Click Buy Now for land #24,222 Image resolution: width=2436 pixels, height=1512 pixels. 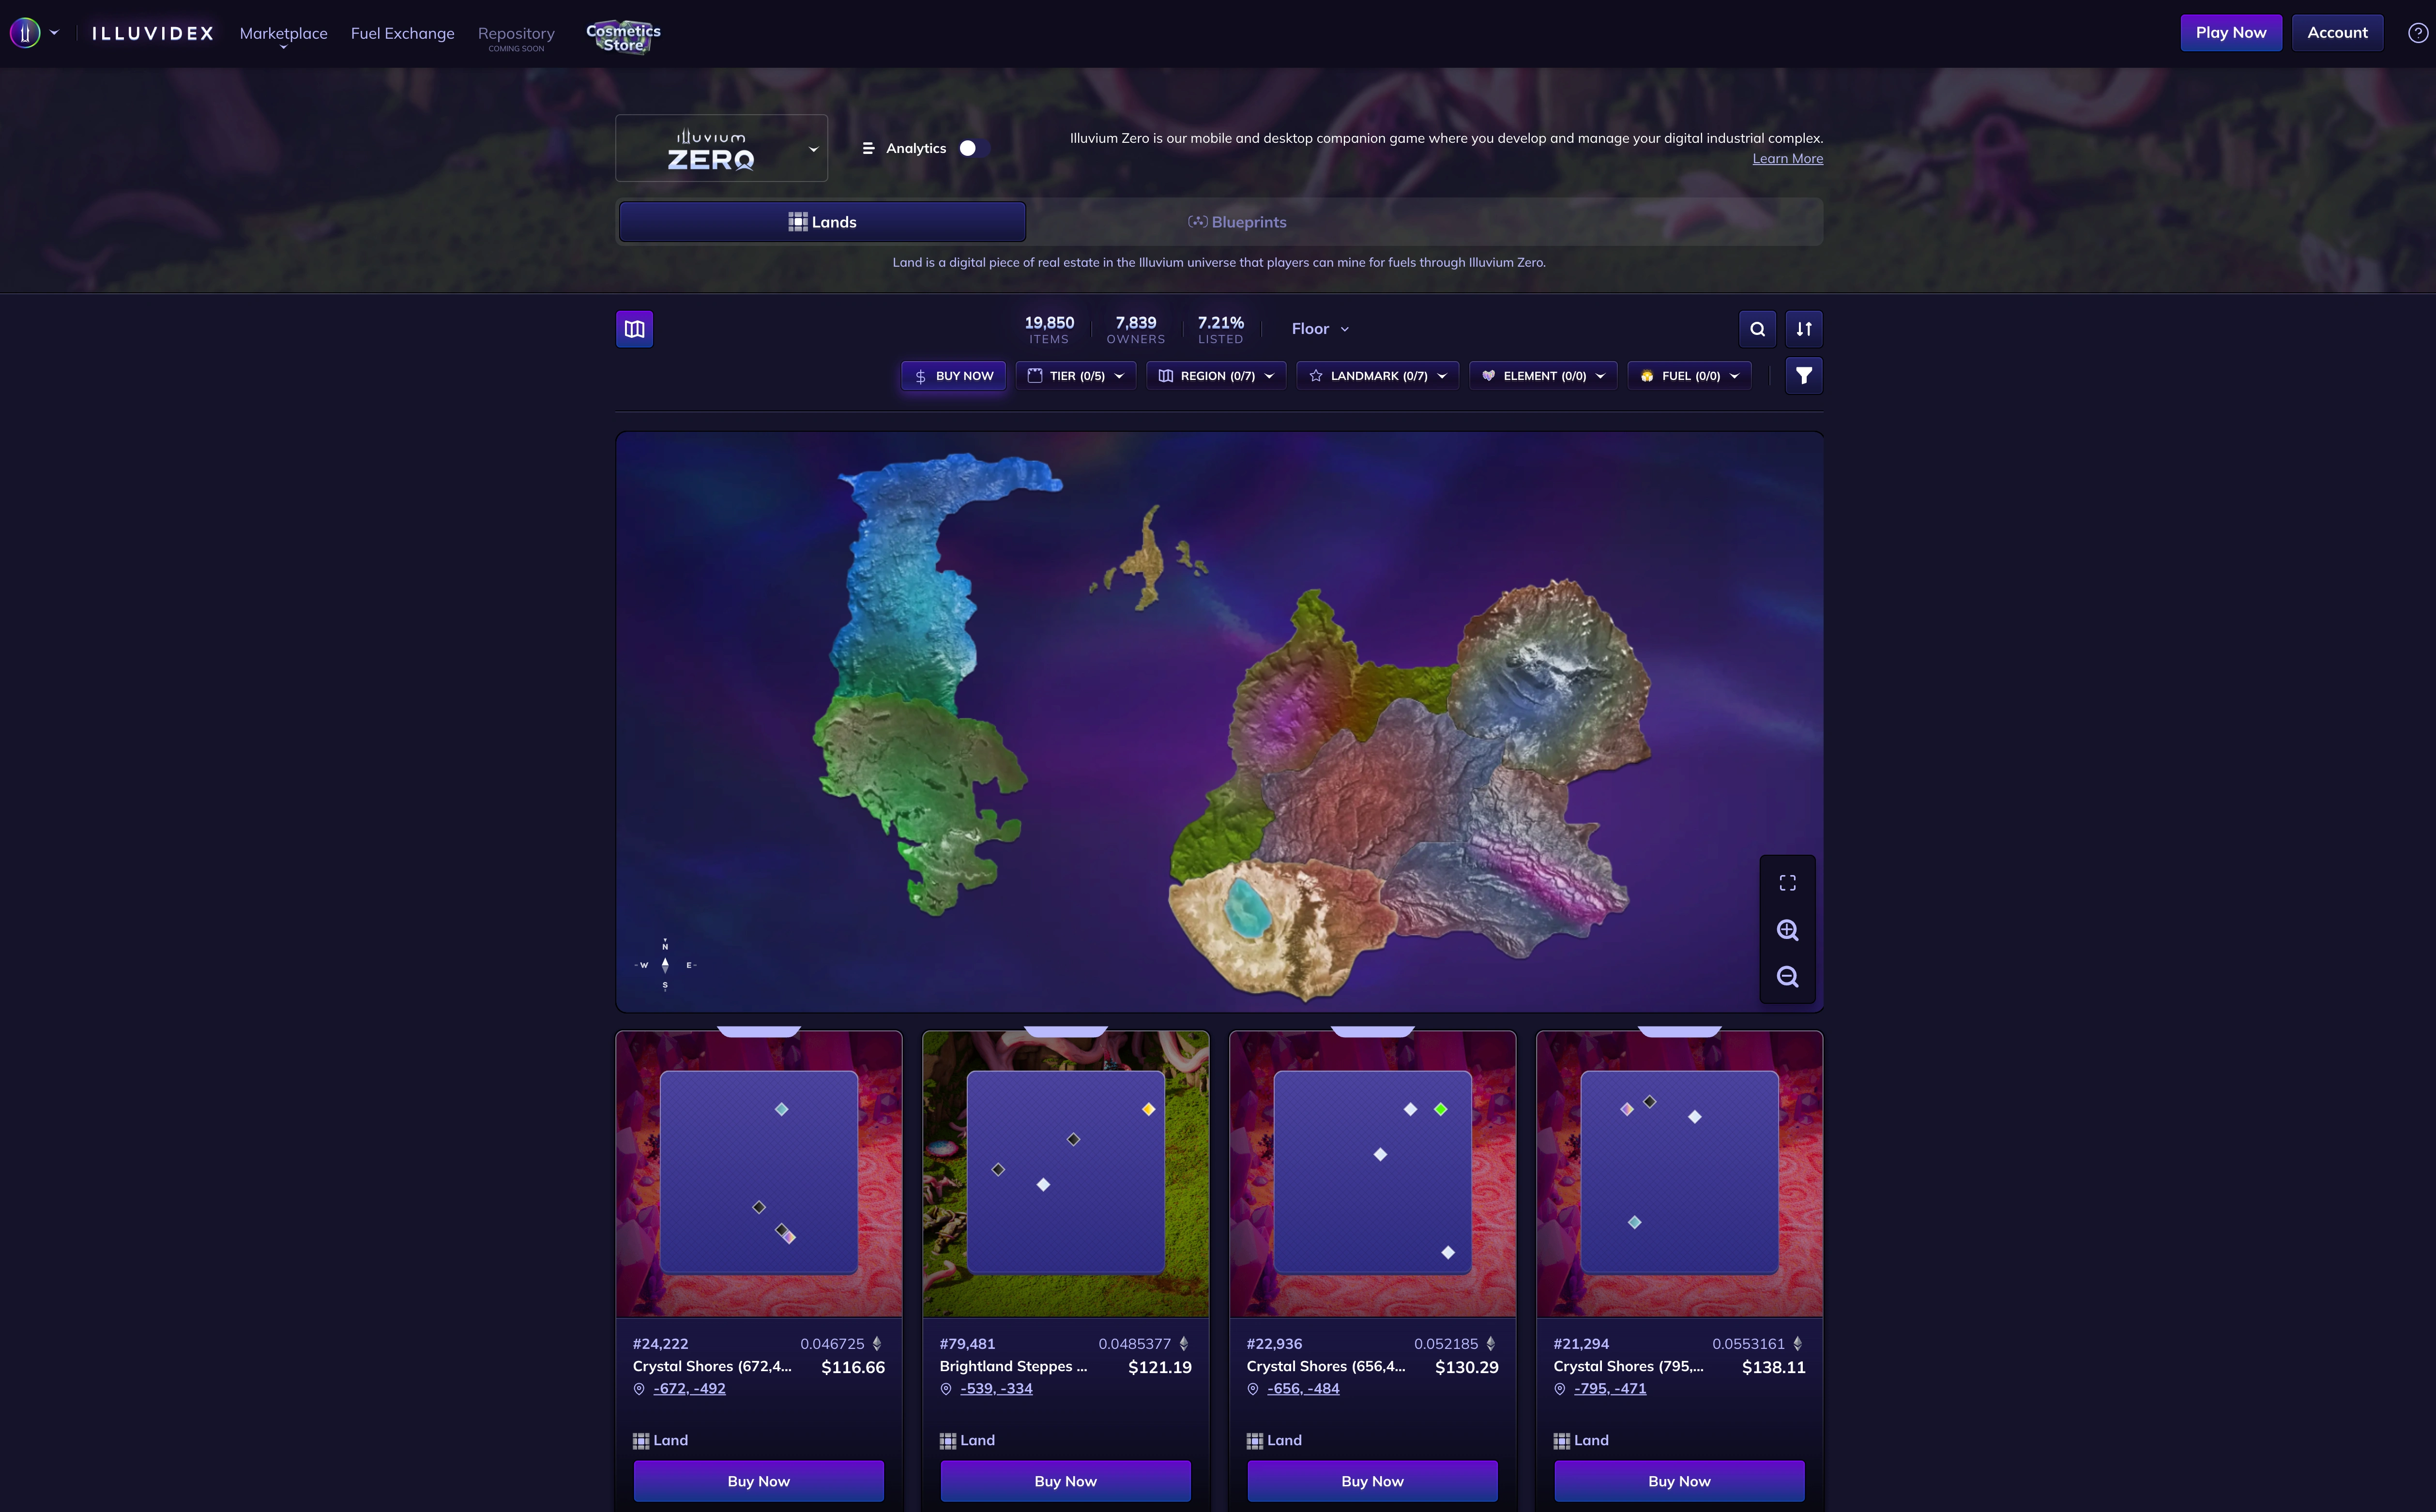pos(758,1481)
